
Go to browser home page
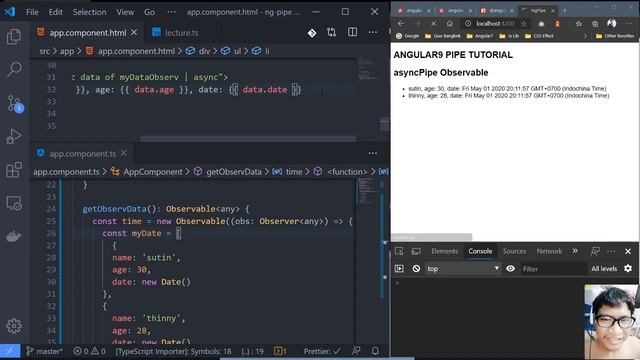point(449,24)
